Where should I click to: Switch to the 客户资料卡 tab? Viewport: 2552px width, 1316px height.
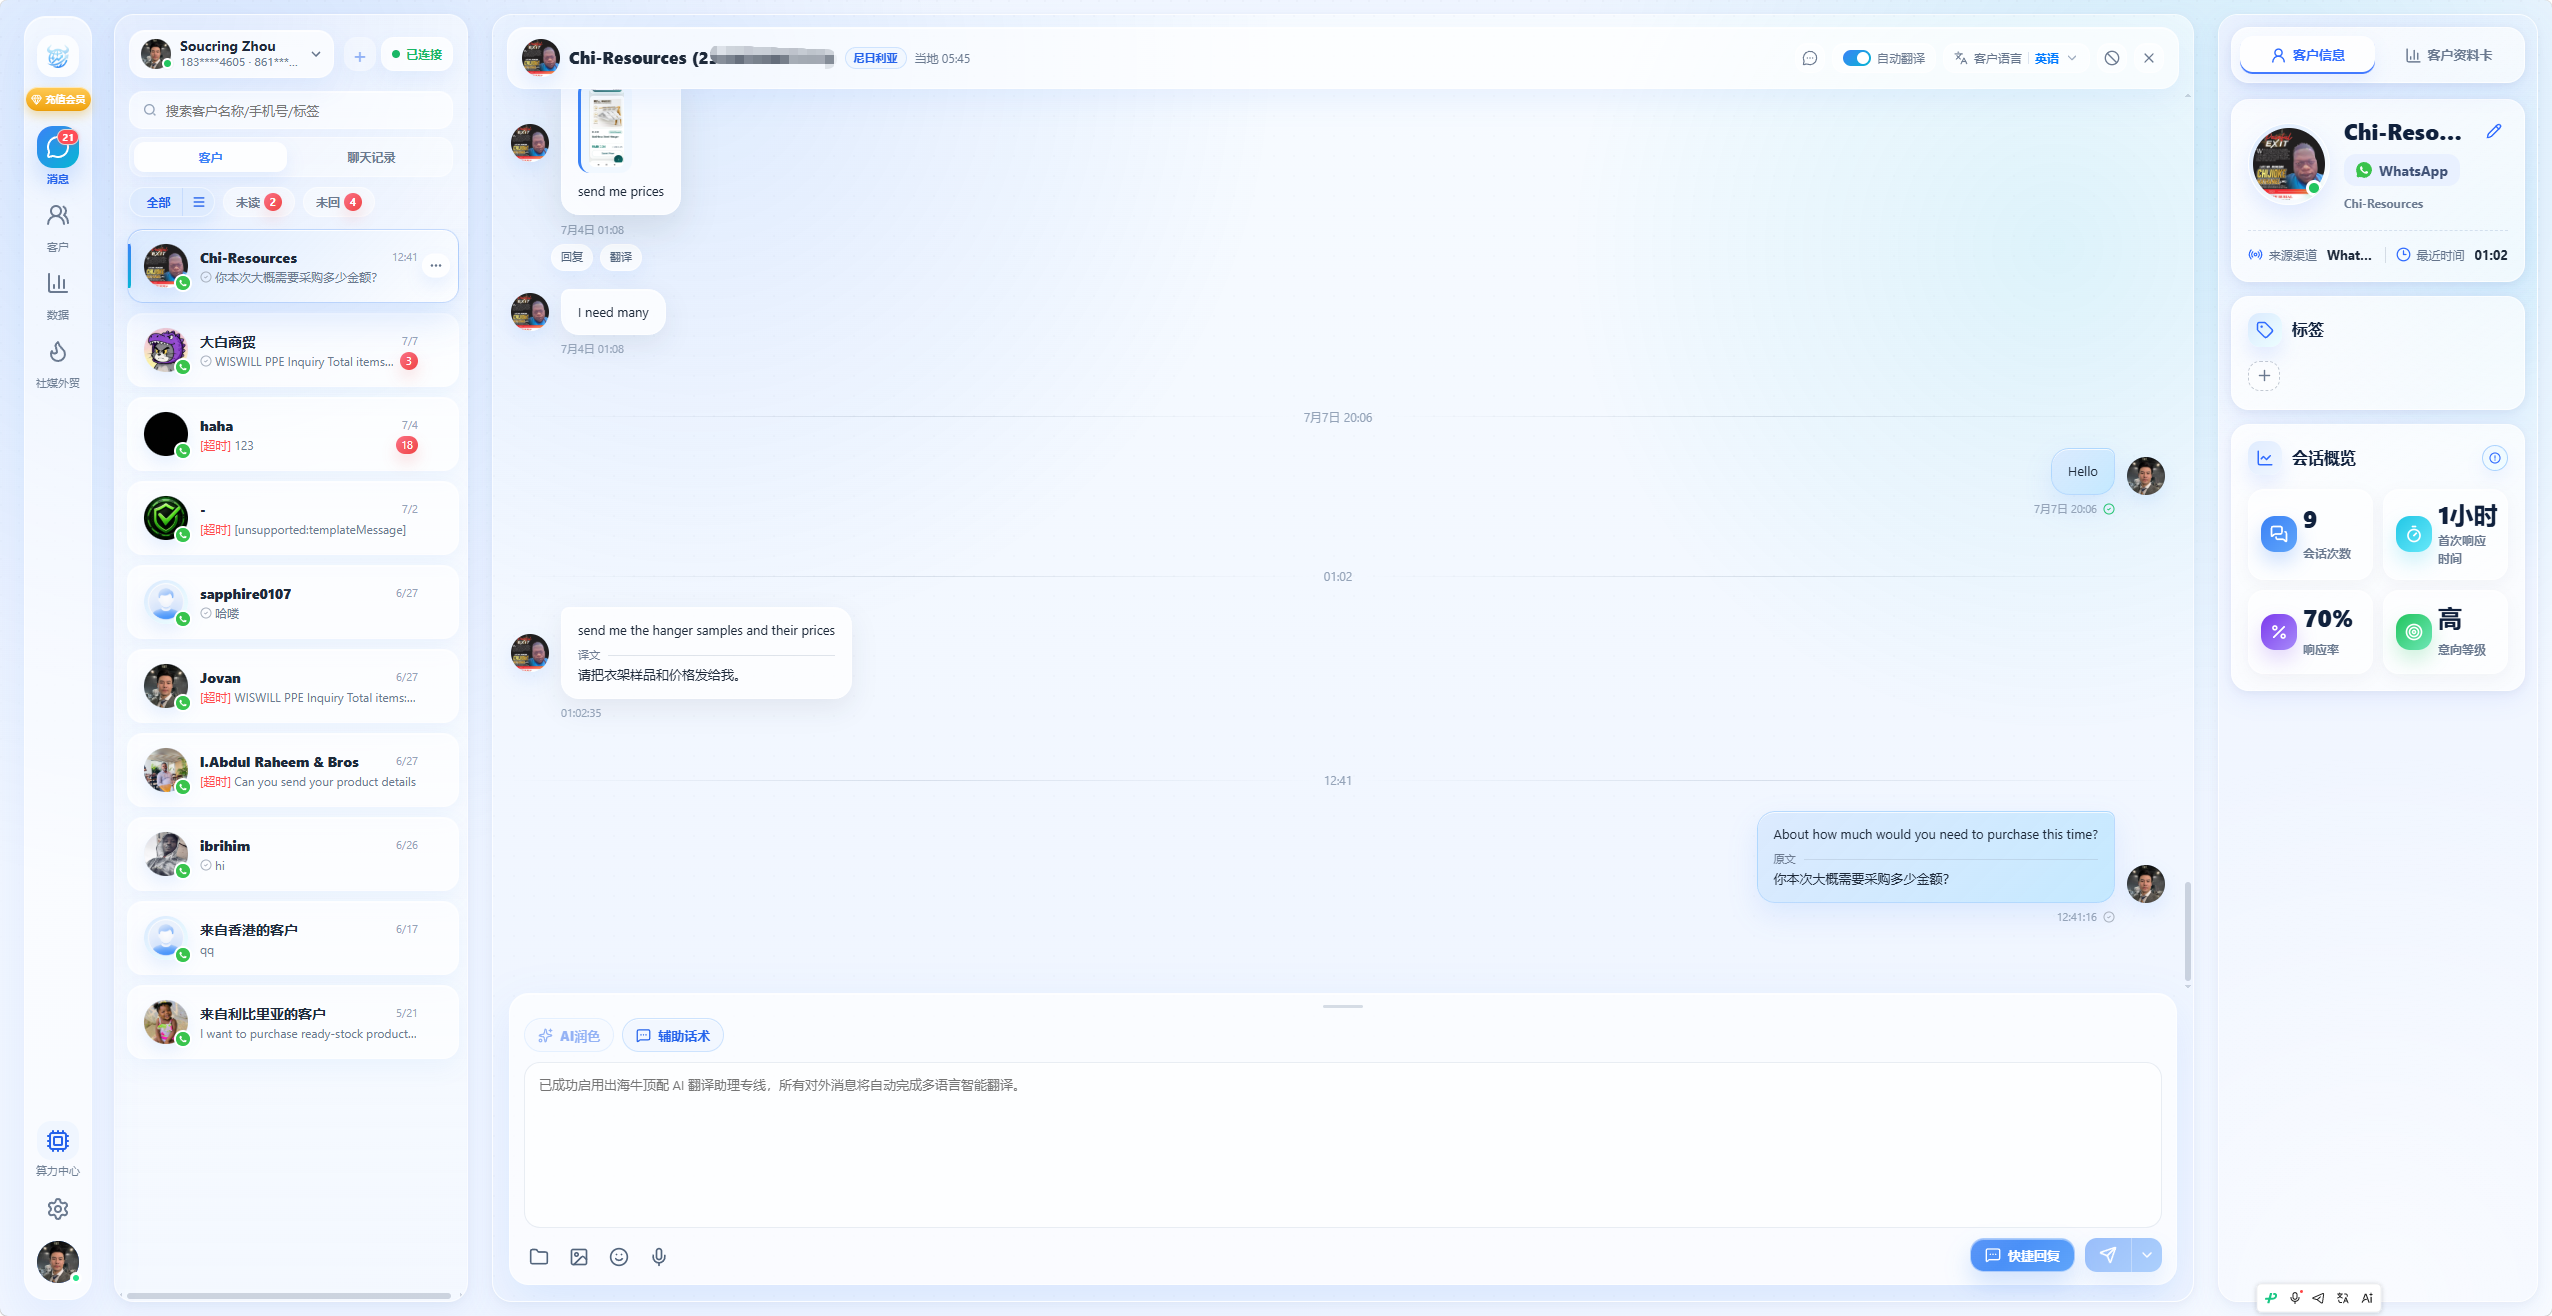(x=2449, y=55)
